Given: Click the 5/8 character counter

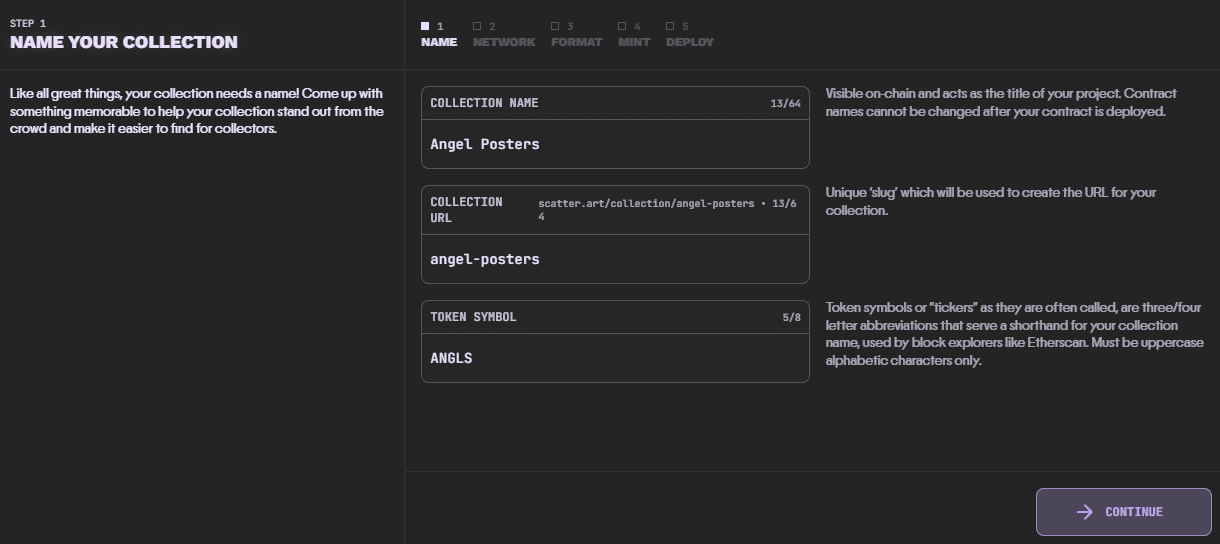Looking at the screenshot, I should coord(791,318).
